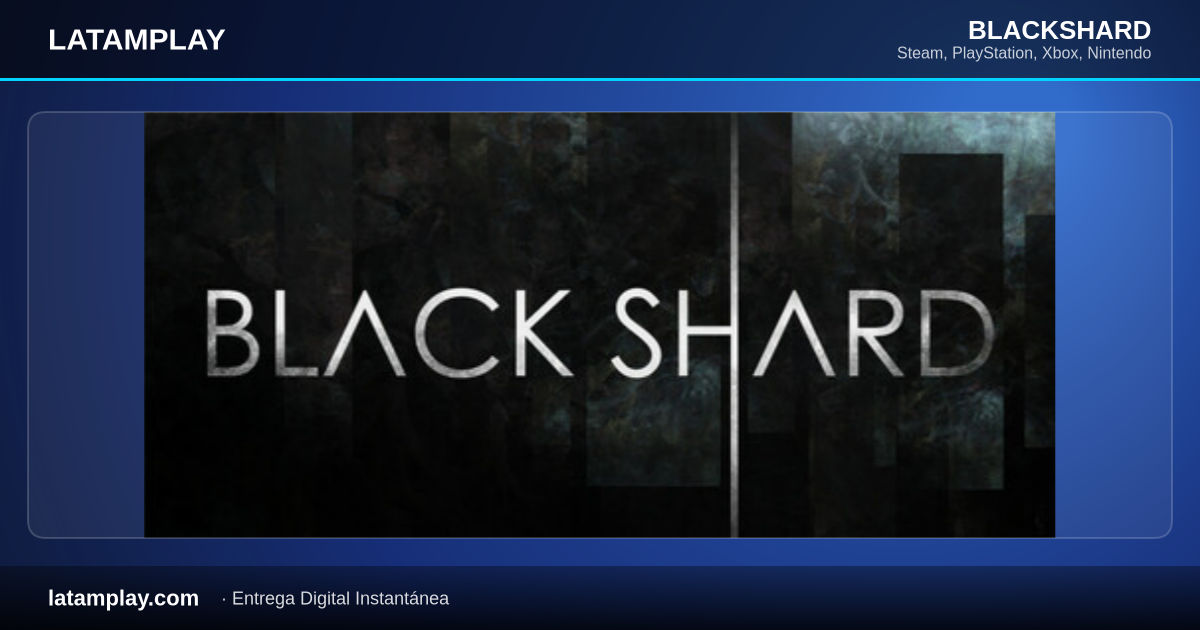Click the LATAMPLAY logo in the header

tap(137, 40)
